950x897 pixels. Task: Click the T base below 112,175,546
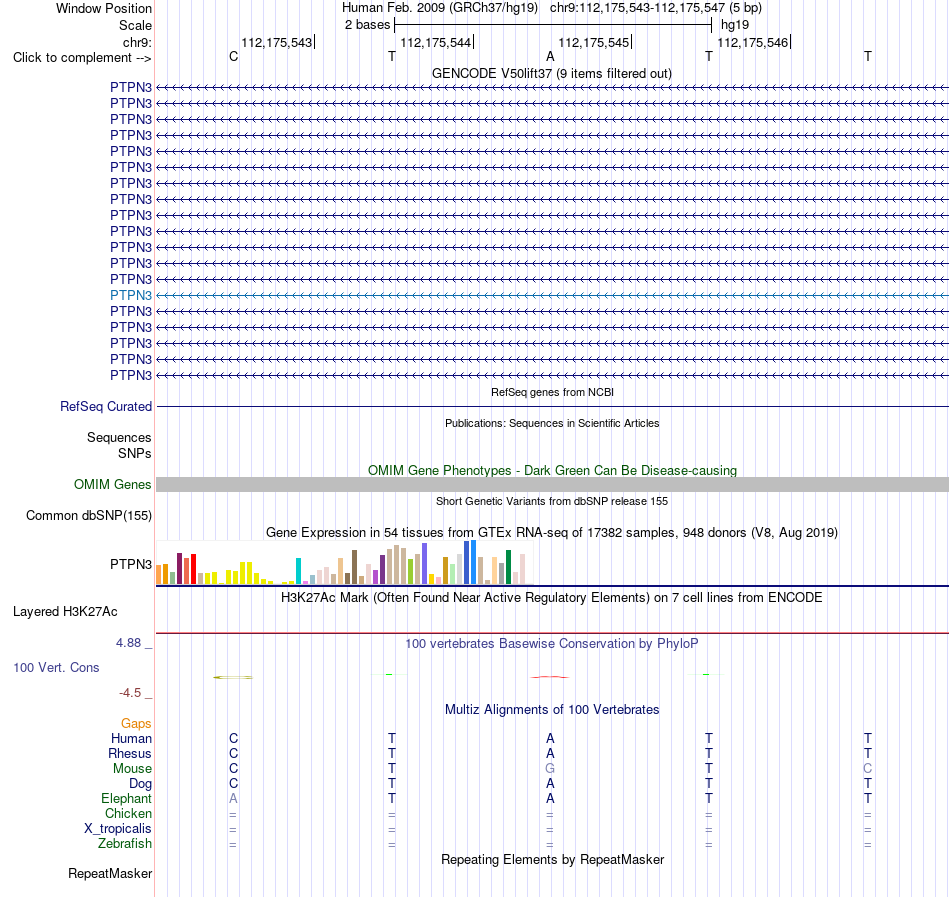(x=709, y=57)
